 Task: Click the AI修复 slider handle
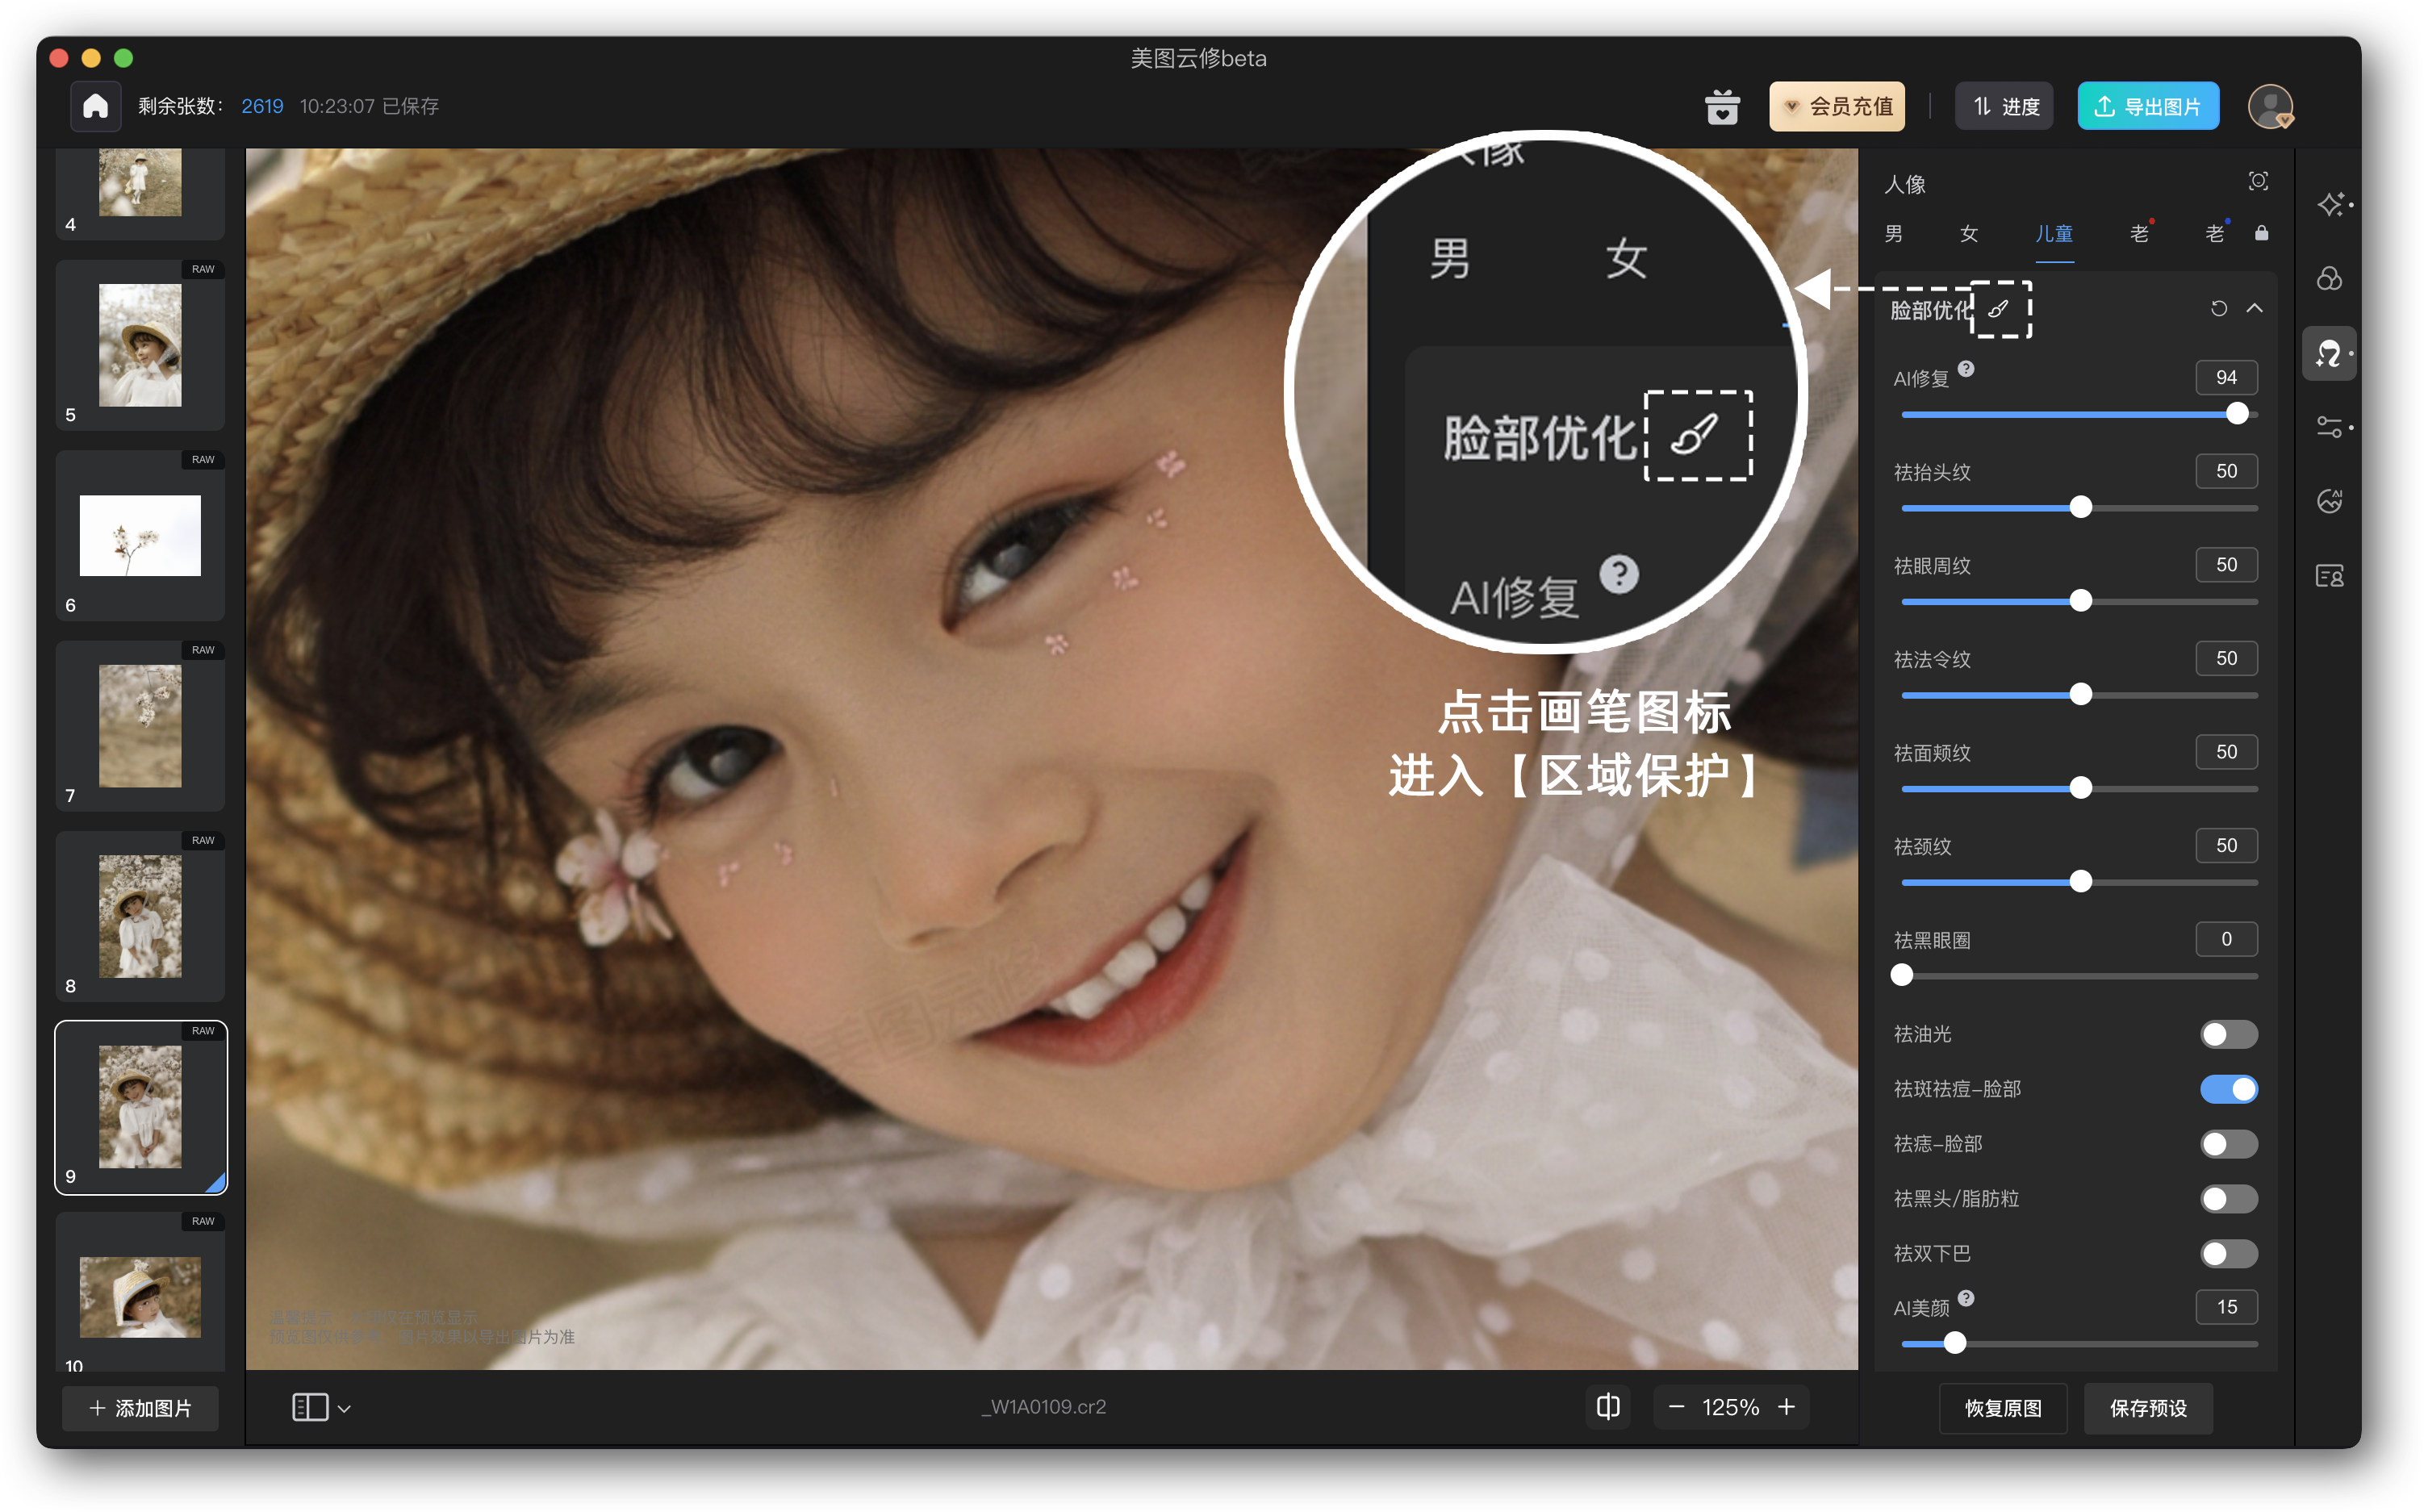tap(2237, 414)
